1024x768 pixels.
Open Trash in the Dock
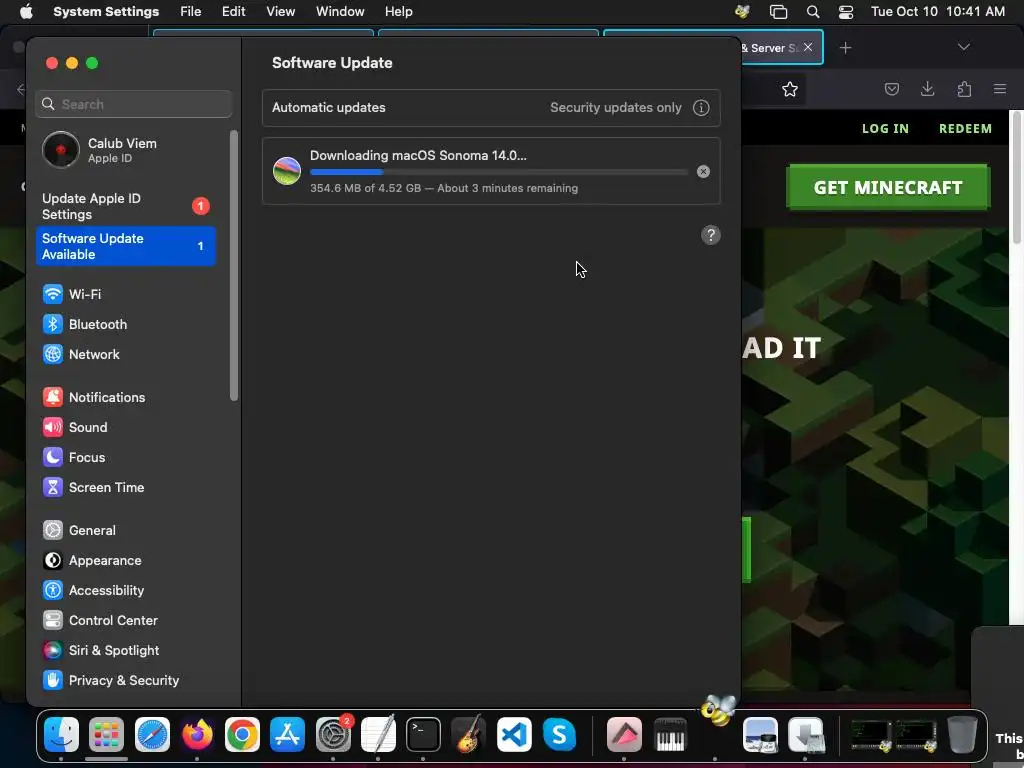(962, 734)
